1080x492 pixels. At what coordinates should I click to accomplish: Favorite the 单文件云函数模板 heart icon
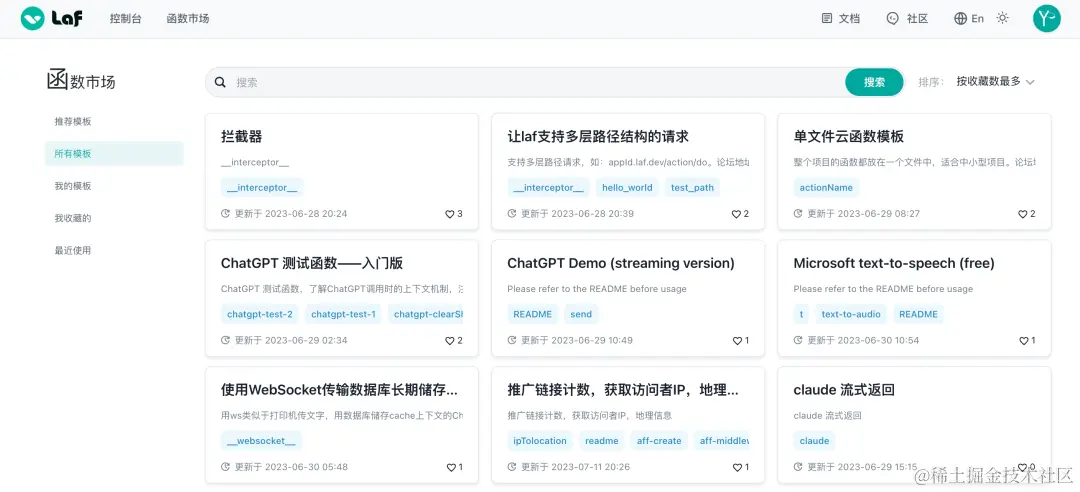pos(1023,214)
